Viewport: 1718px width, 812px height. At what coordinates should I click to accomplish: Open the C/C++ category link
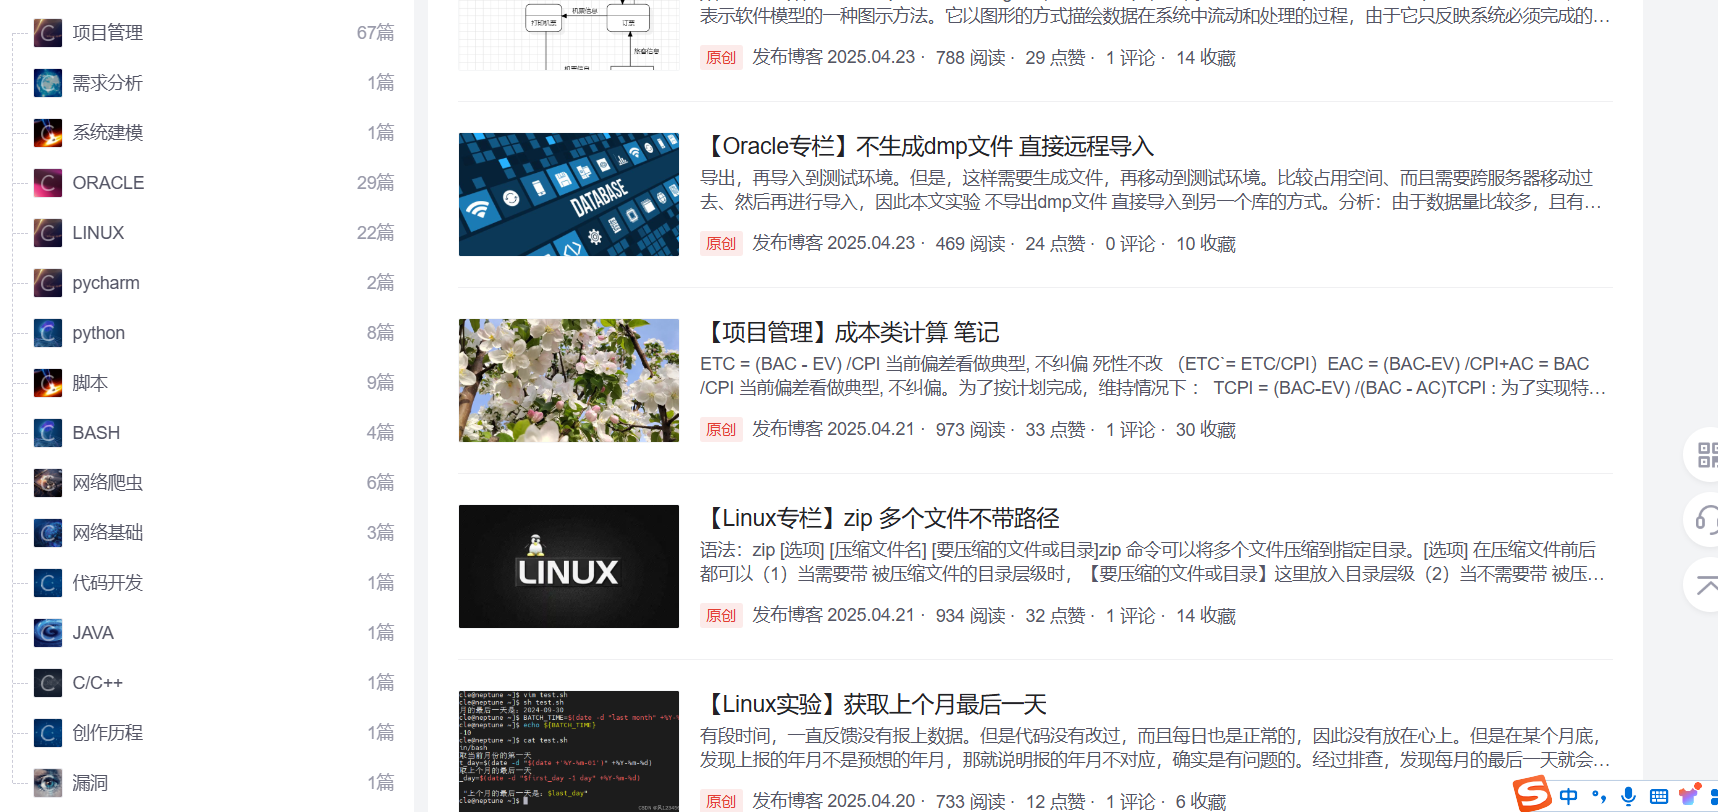pos(97,683)
